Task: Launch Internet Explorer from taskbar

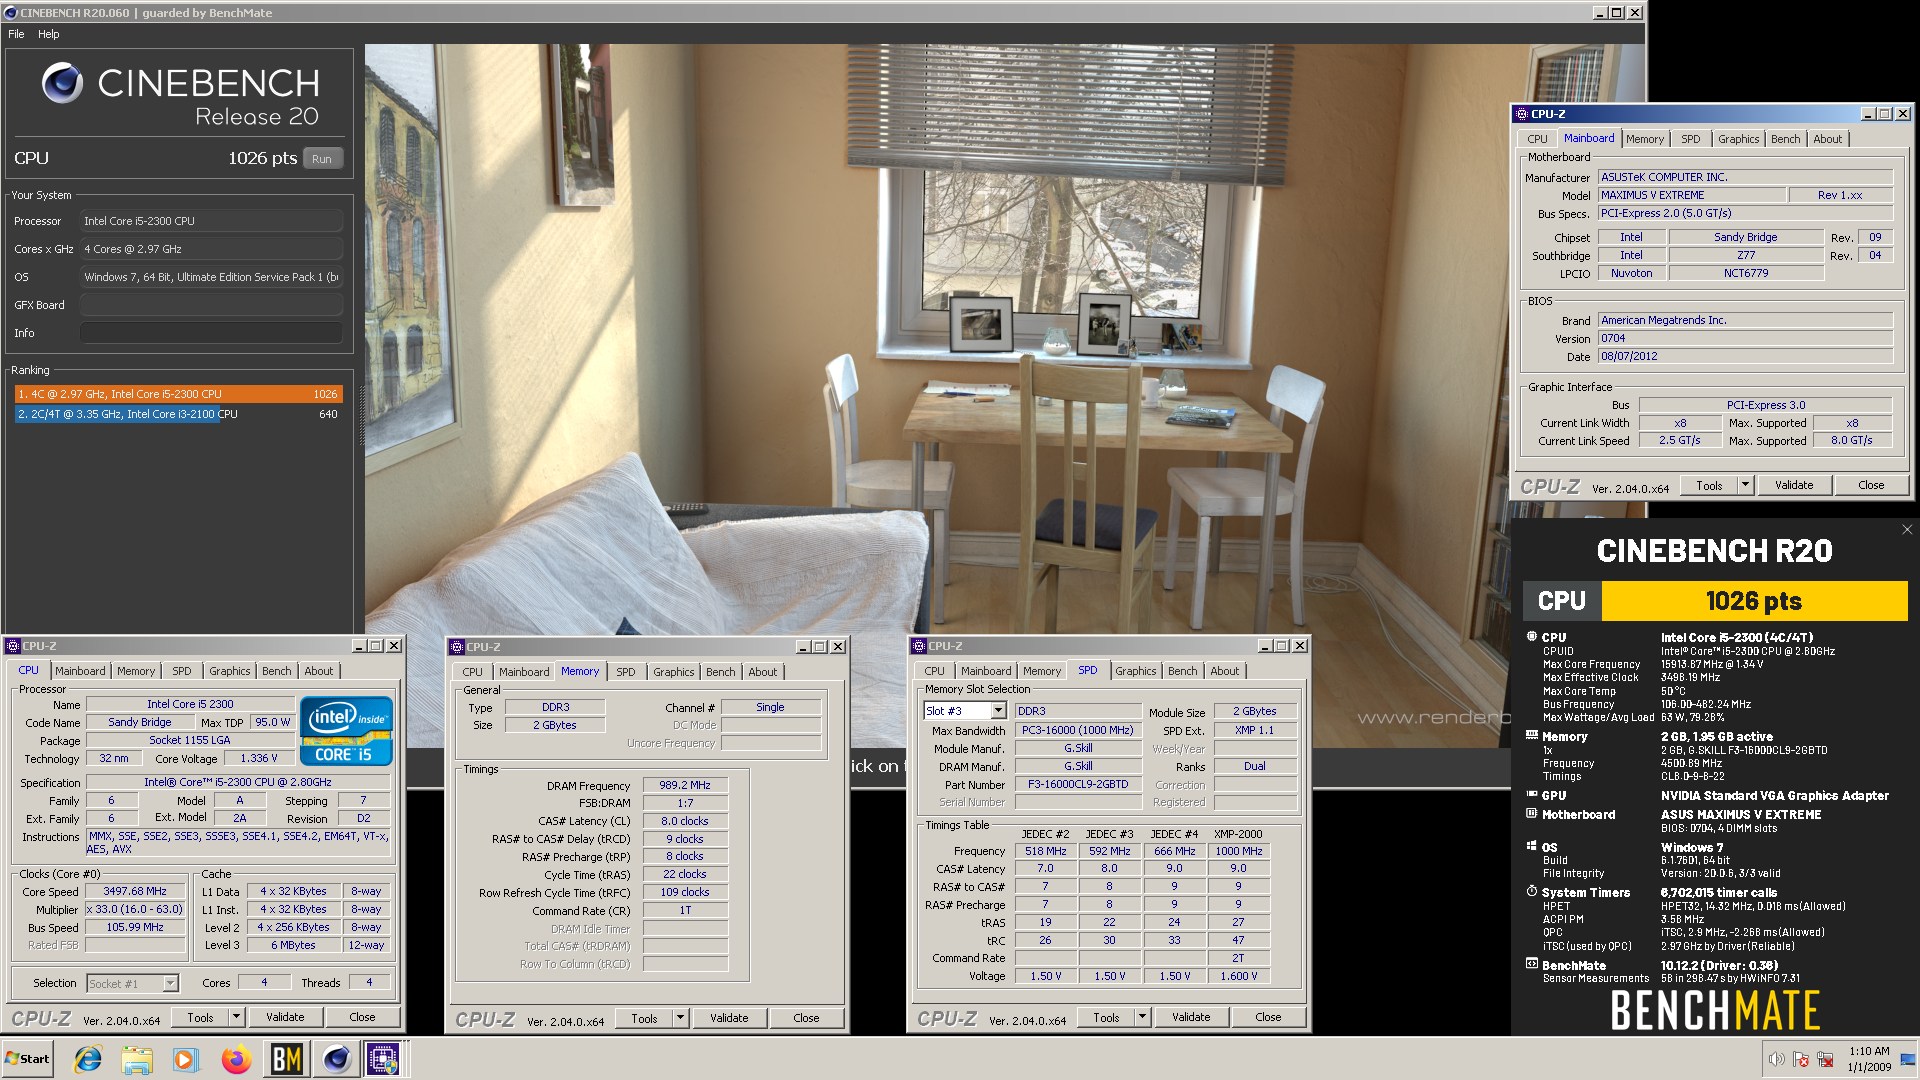Action: coord(88,1059)
